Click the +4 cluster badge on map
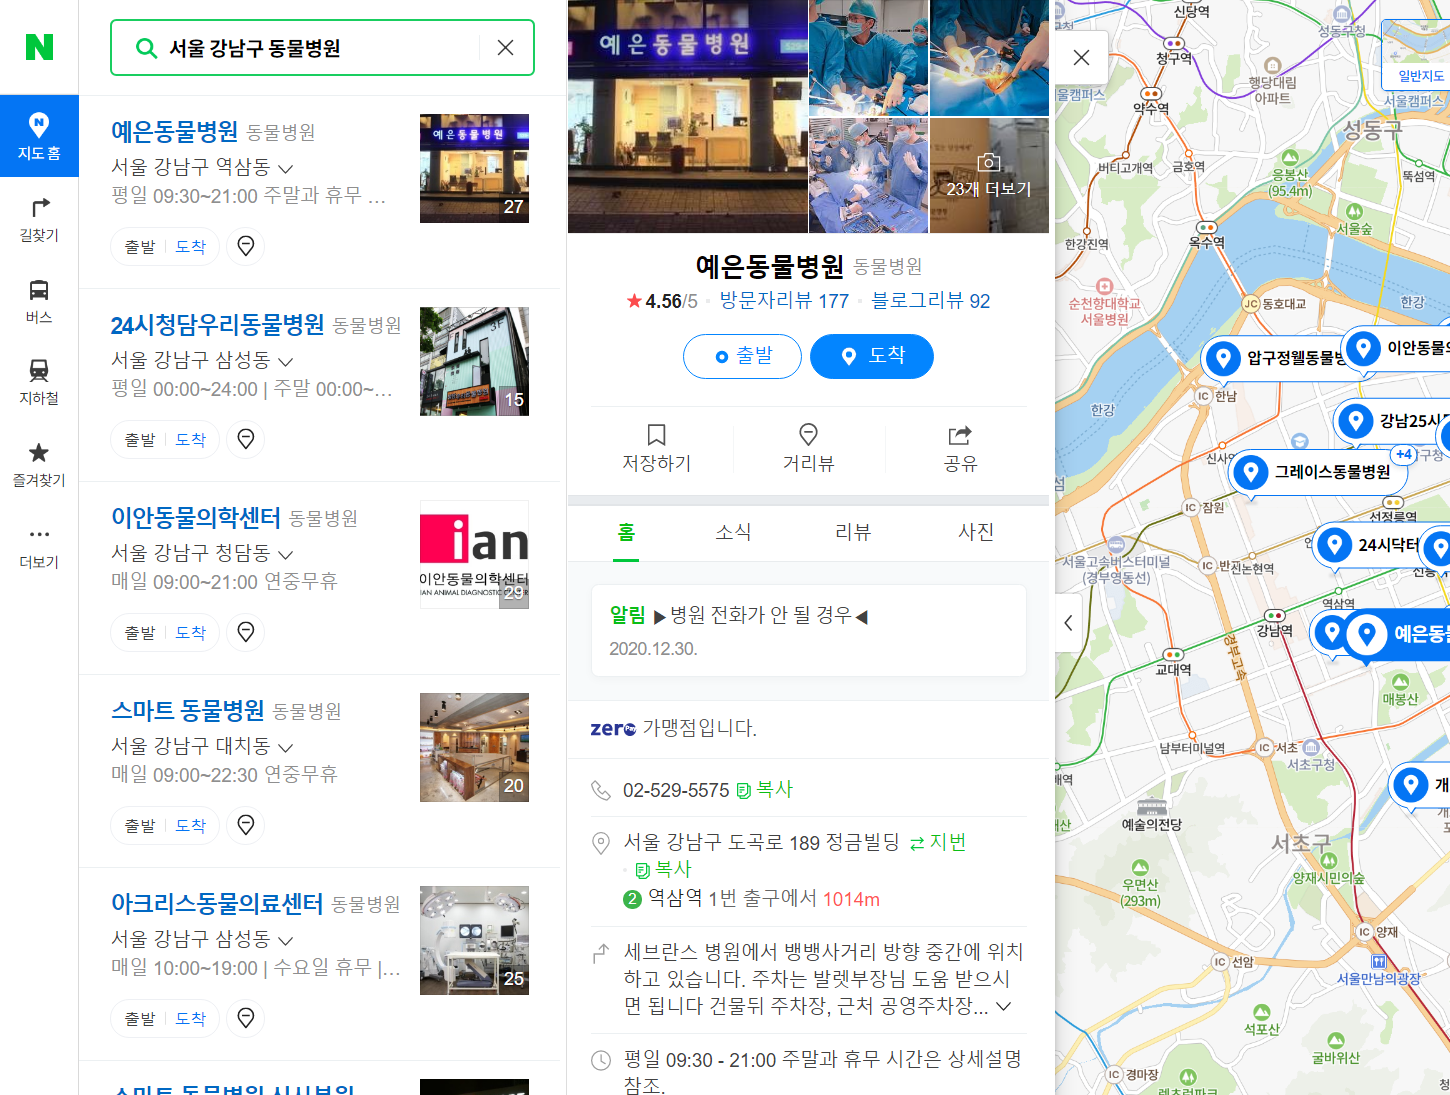The width and height of the screenshot is (1450, 1095). click(1404, 454)
